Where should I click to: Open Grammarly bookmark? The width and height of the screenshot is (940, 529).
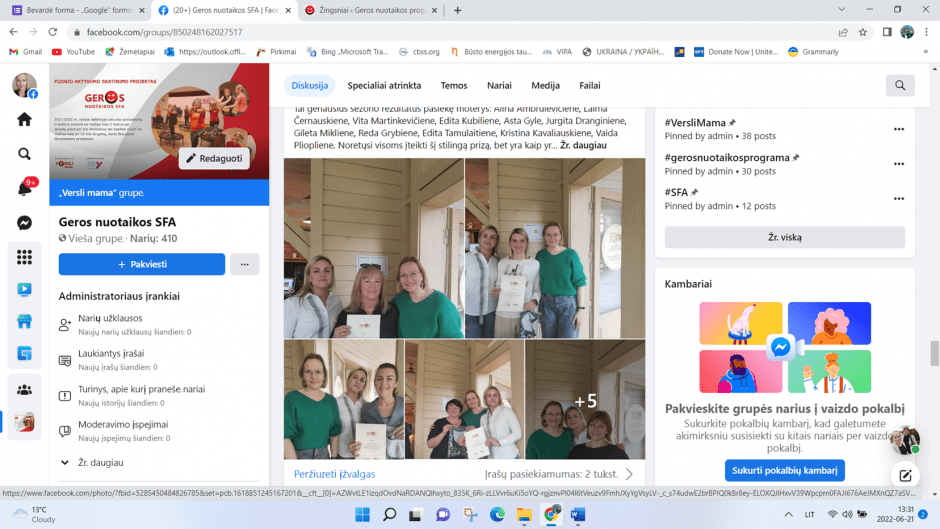(x=814, y=52)
